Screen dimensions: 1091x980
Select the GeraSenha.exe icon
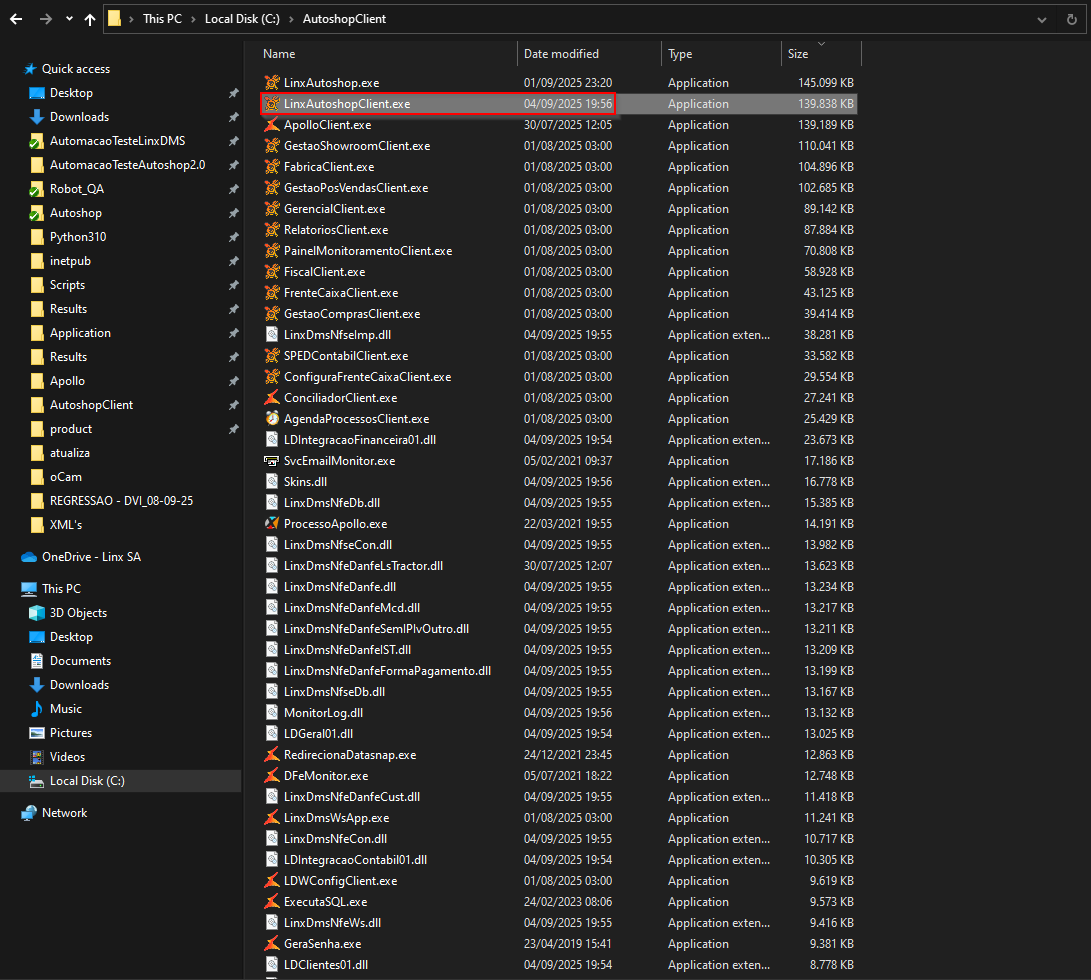tap(272, 944)
